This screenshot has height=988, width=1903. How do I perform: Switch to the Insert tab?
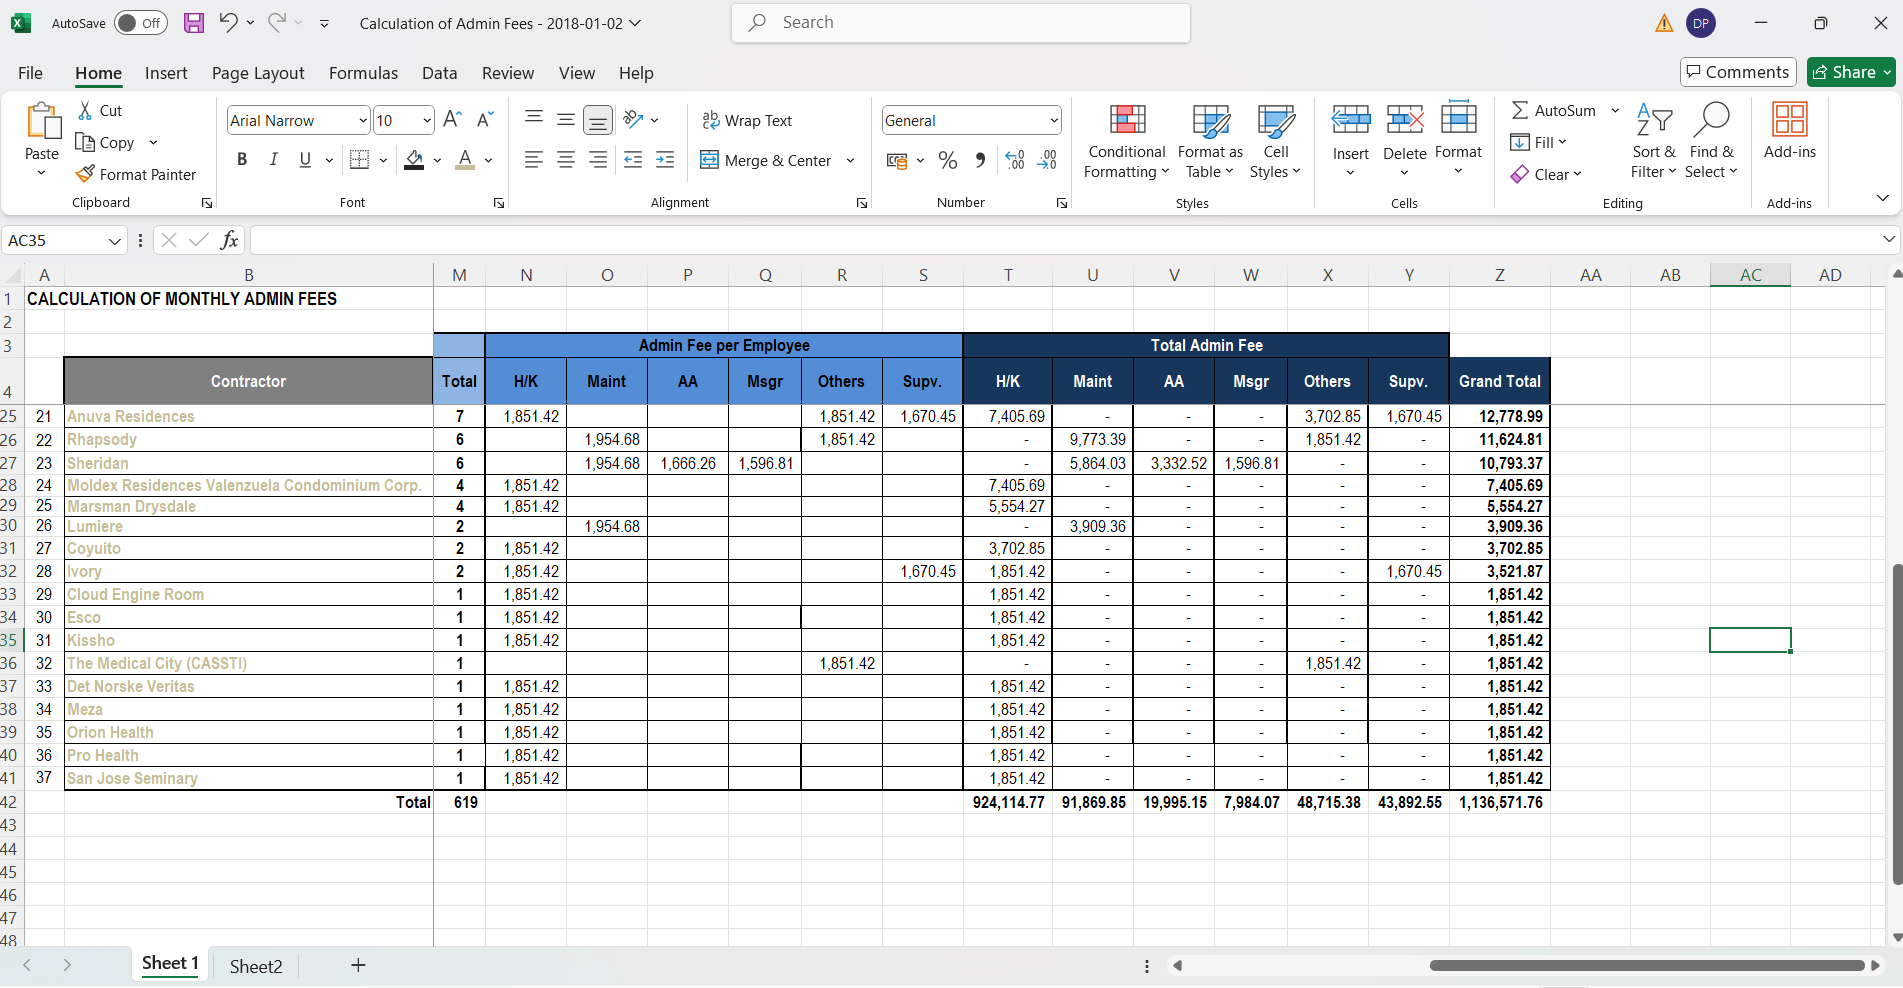[166, 73]
